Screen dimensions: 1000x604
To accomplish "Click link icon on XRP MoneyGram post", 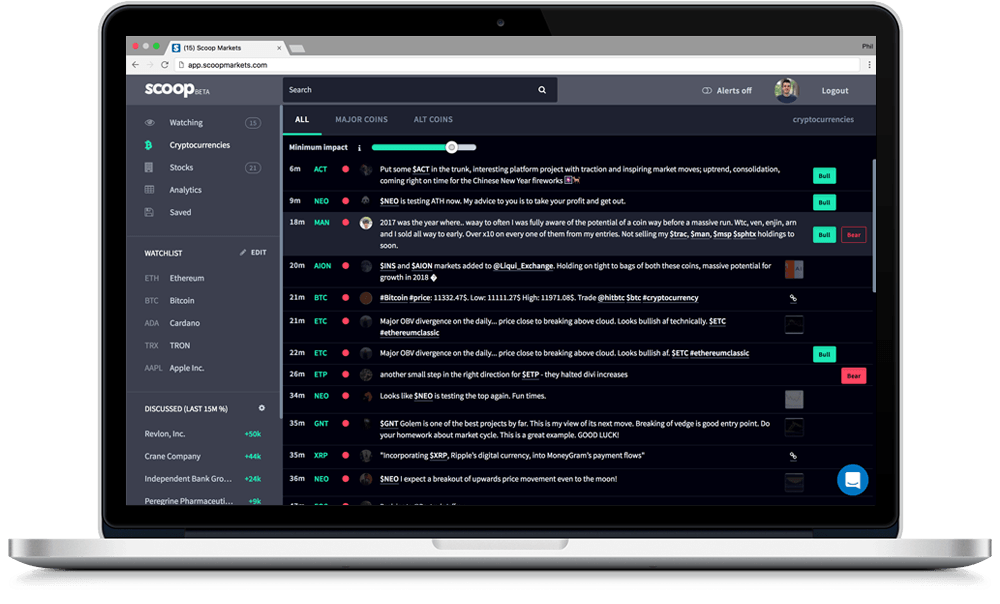I will (x=793, y=456).
